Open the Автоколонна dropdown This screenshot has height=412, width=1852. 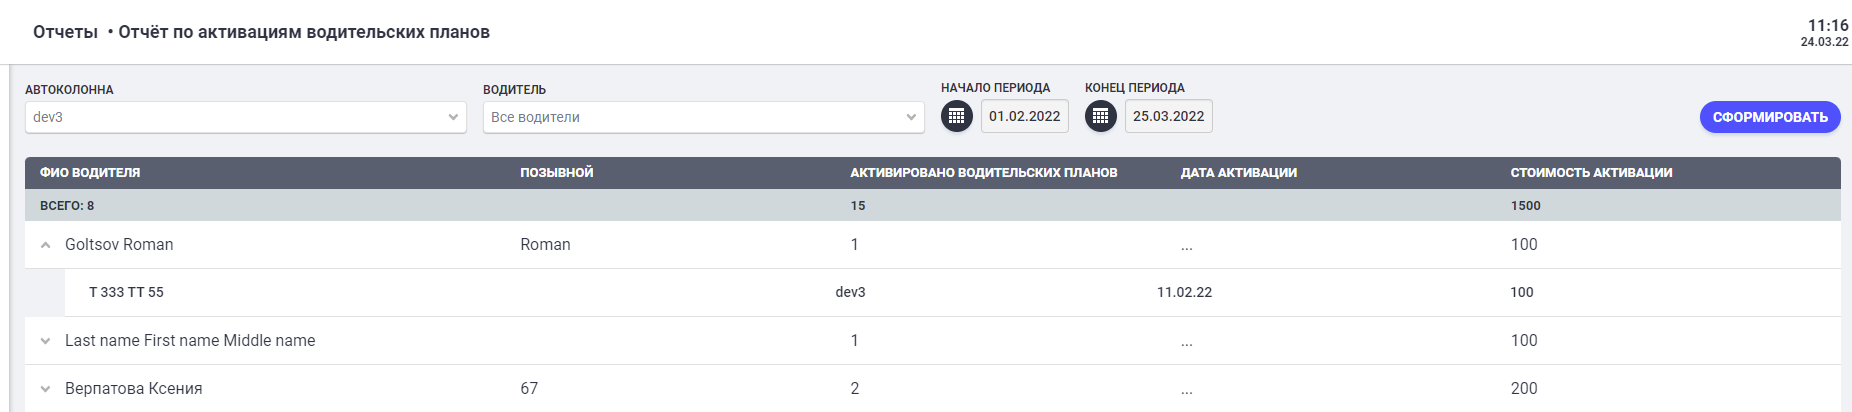tap(245, 117)
